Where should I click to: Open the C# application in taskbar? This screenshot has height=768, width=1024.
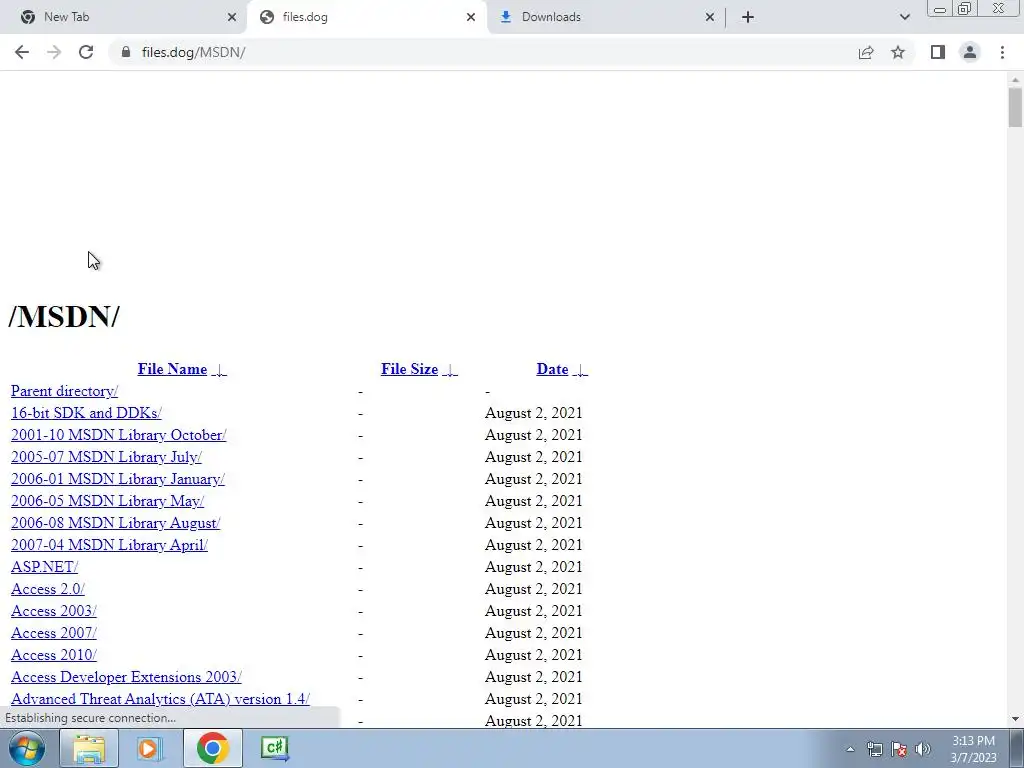[x=274, y=748]
